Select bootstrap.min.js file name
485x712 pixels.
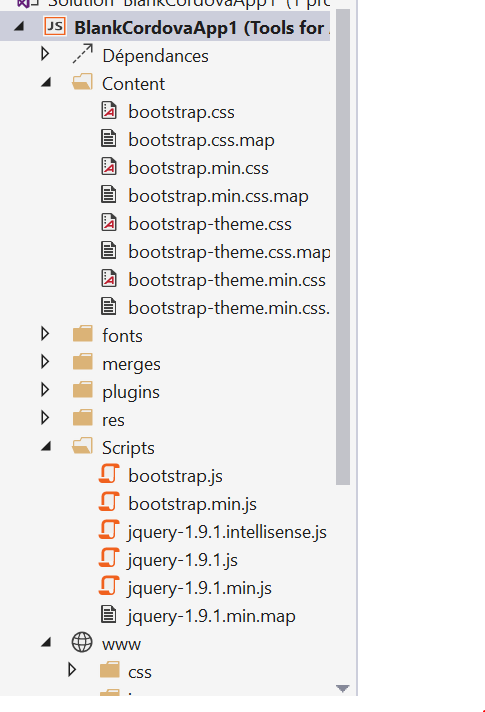pos(193,504)
